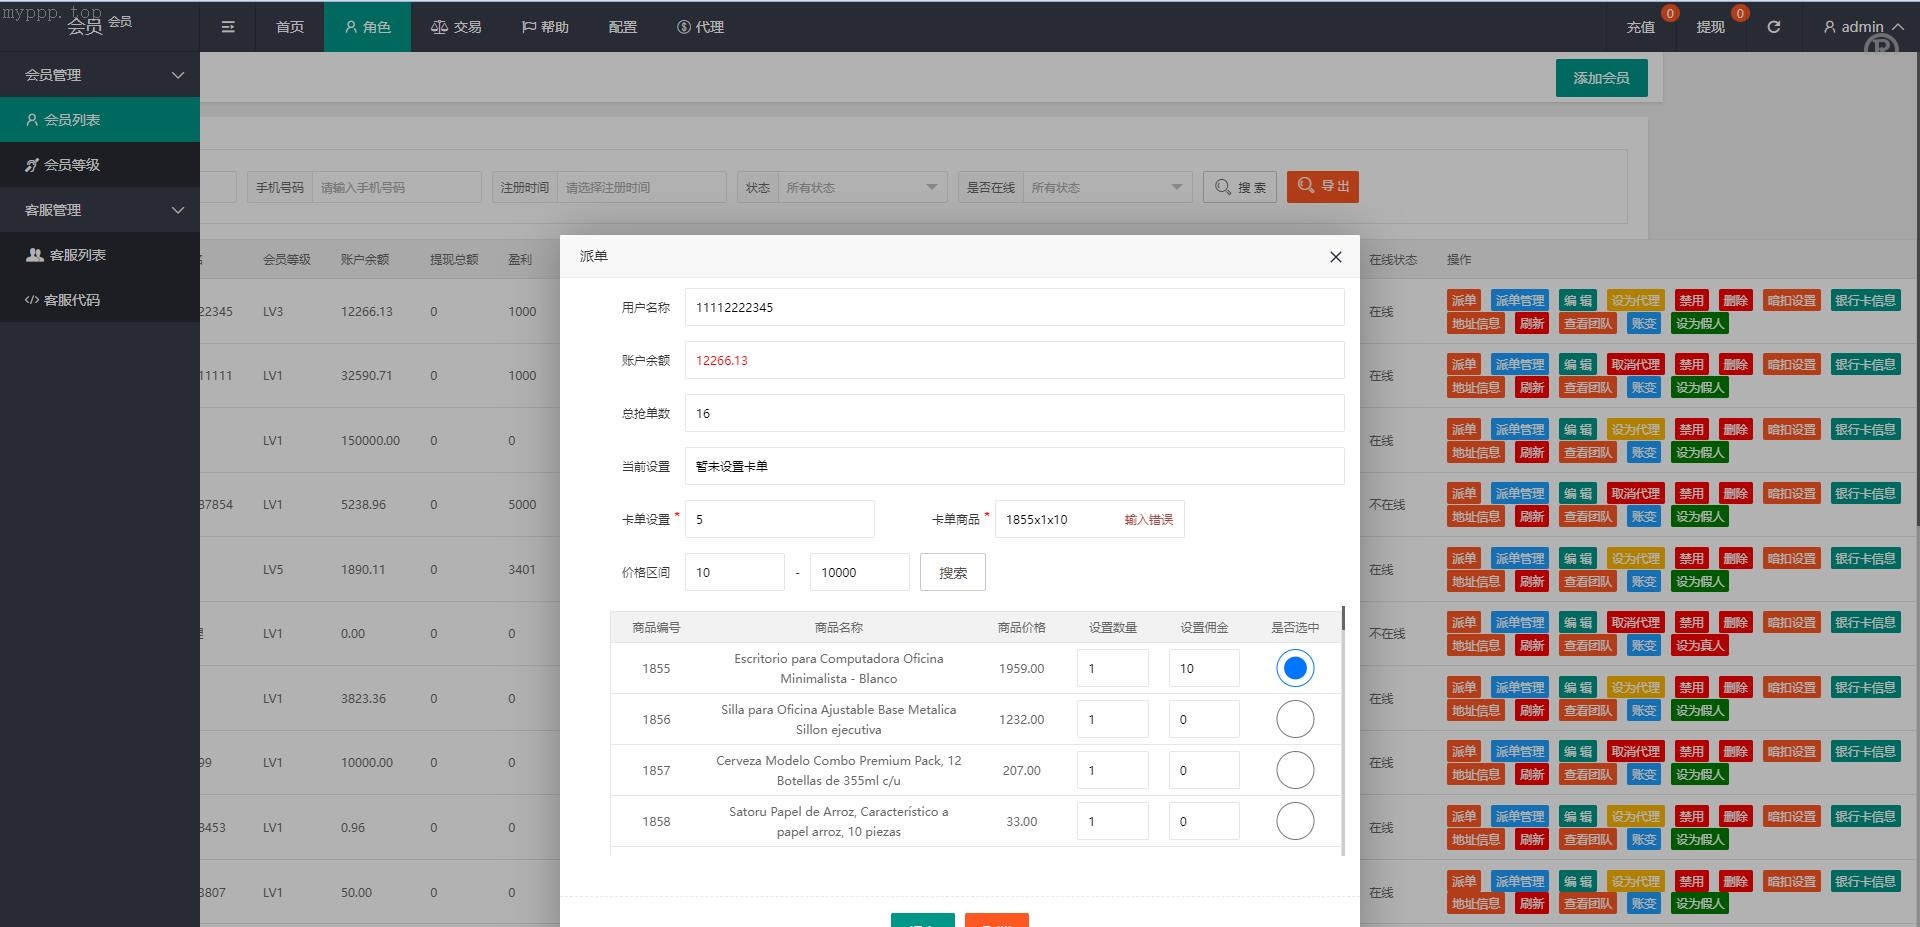Click the hamburger menu collapse icon
The width and height of the screenshot is (1920, 927).
(228, 27)
